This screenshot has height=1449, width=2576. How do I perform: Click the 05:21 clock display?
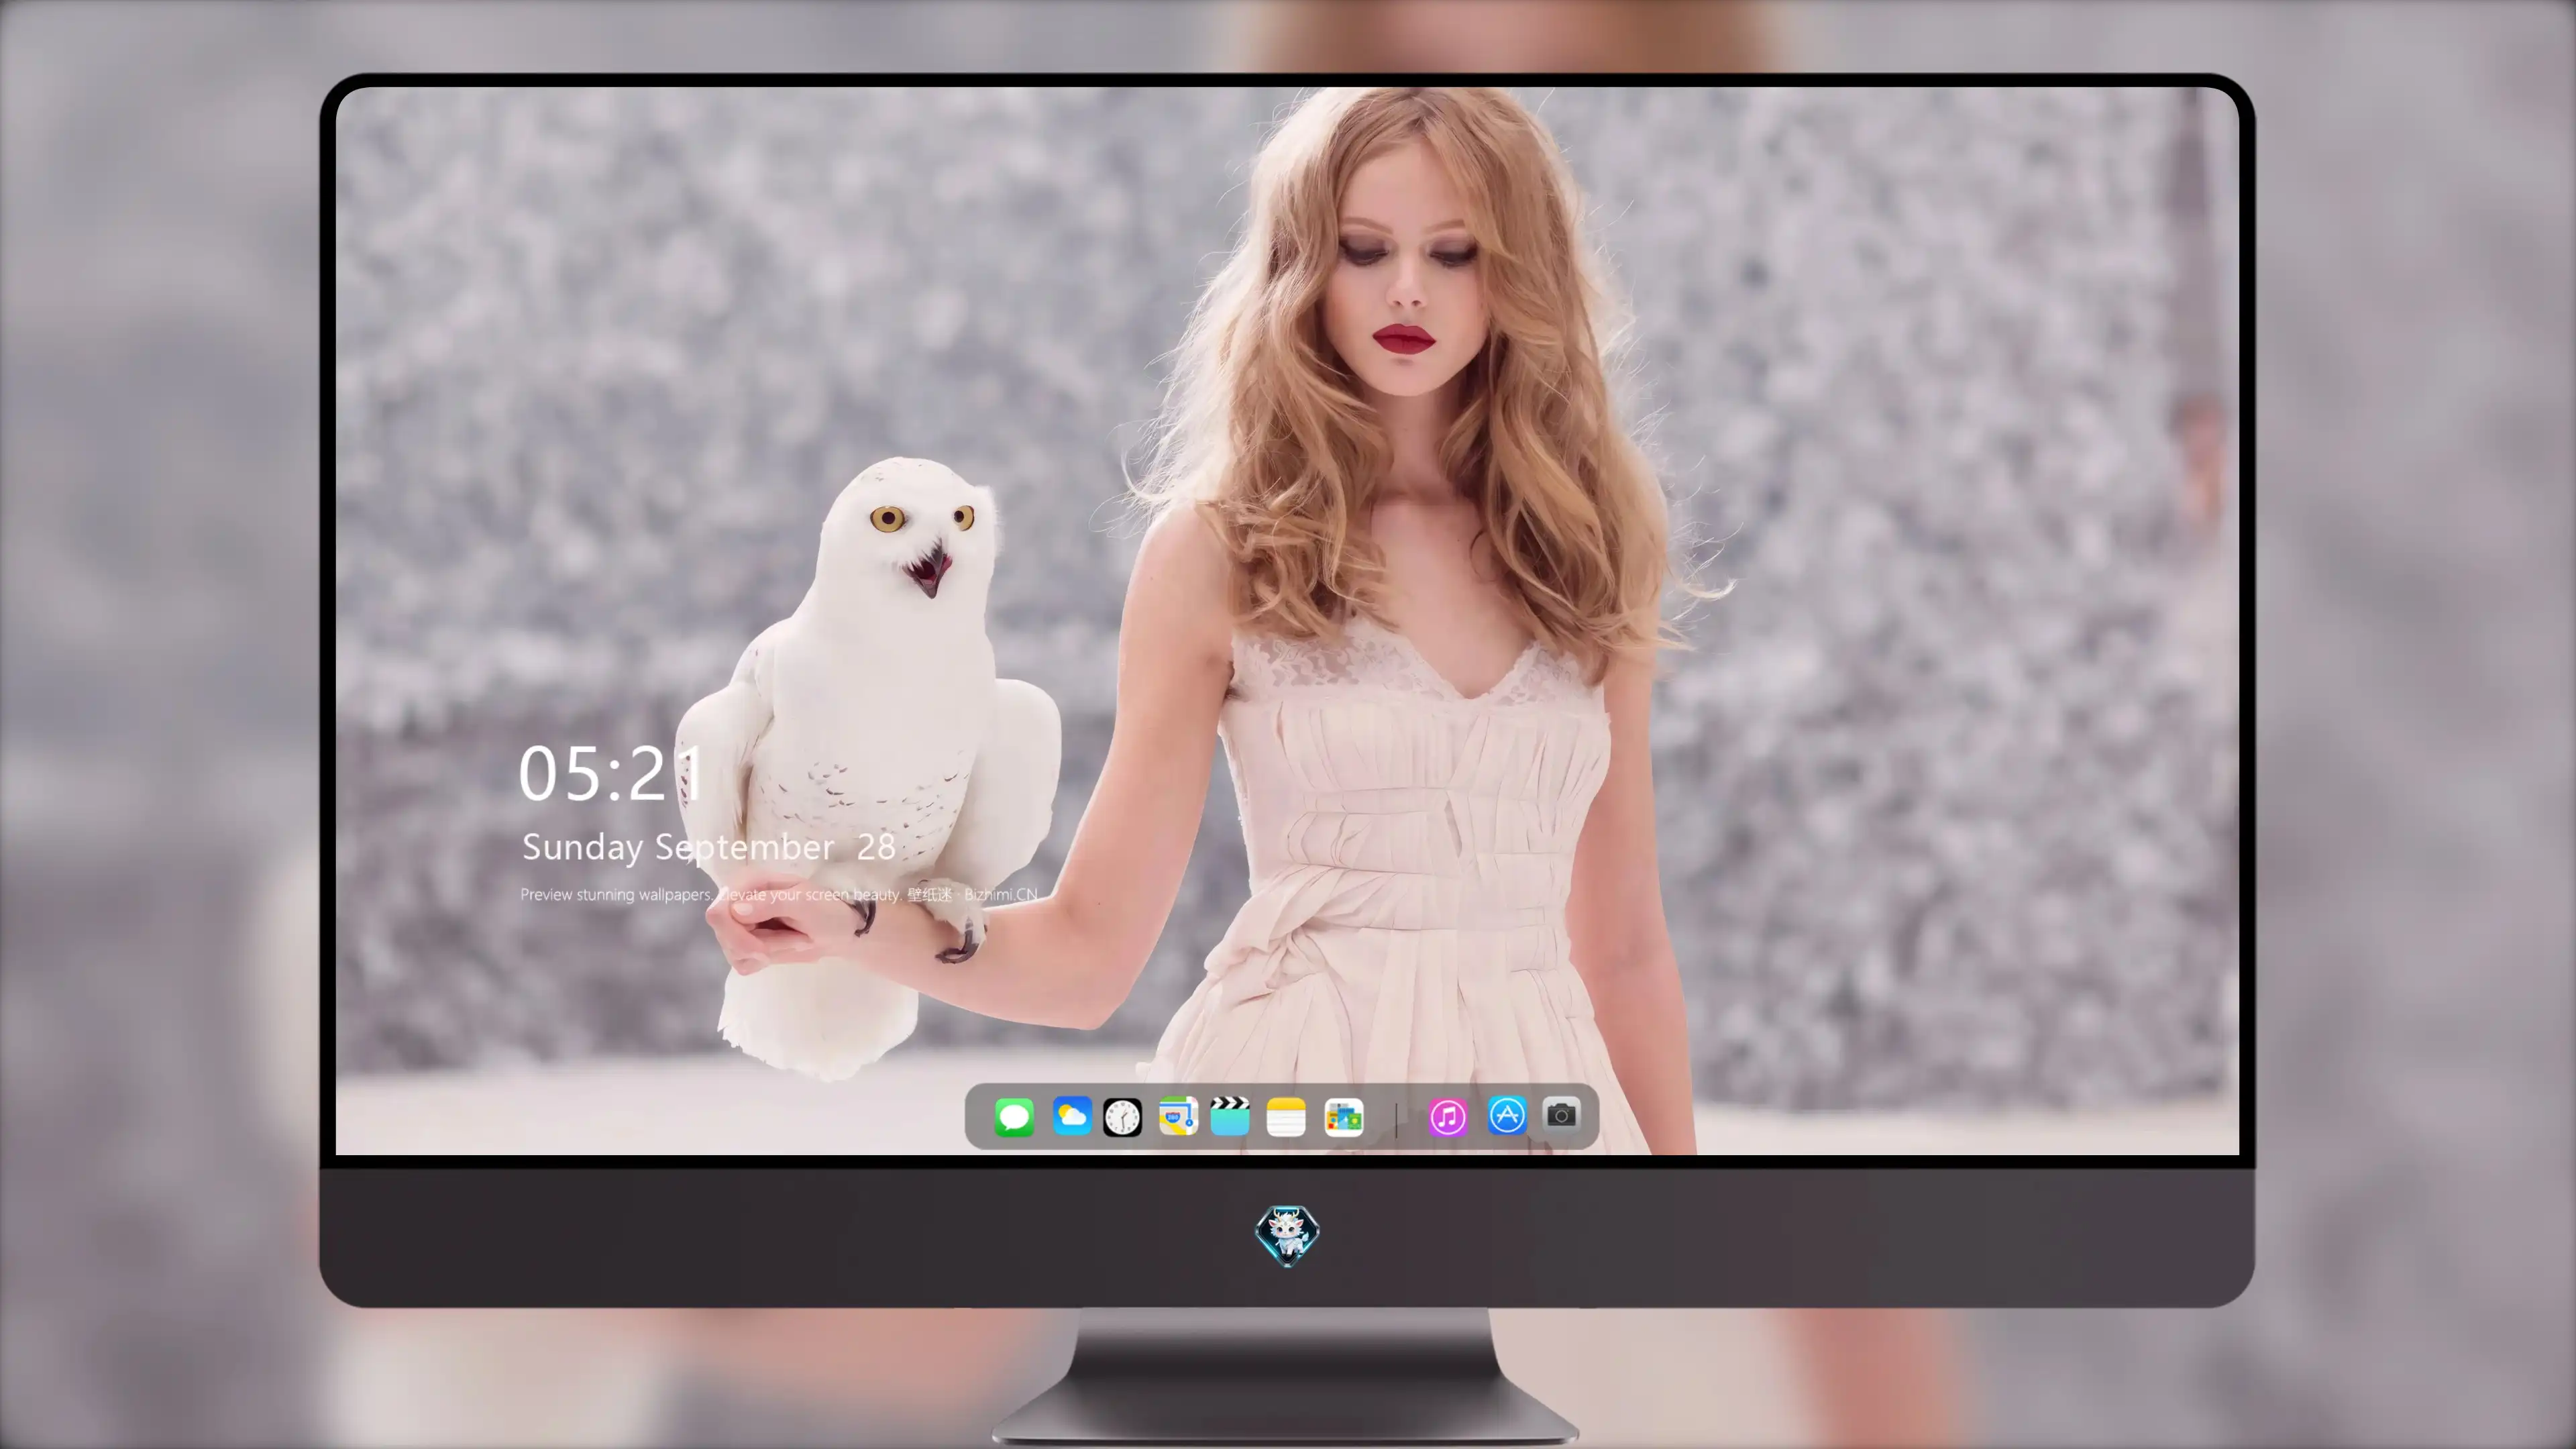611,773
